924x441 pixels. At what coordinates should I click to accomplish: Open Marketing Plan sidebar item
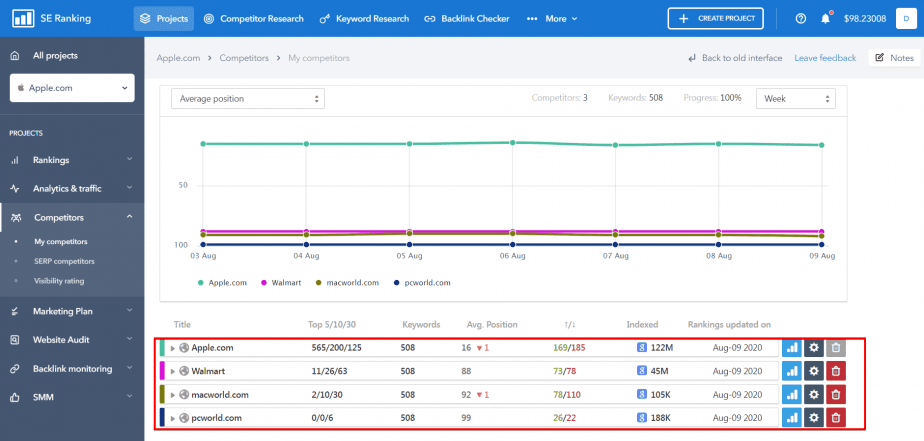[72, 311]
